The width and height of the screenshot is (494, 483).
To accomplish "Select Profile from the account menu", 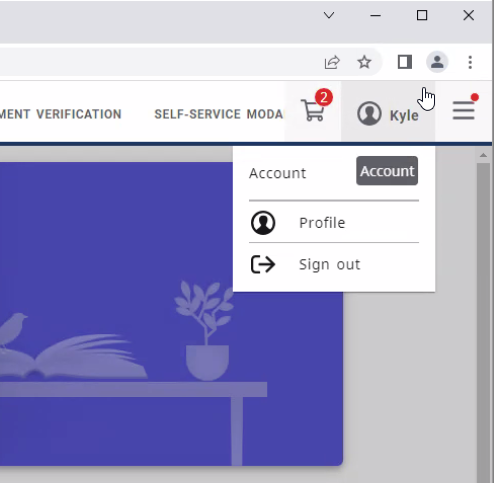I will click(334, 222).
